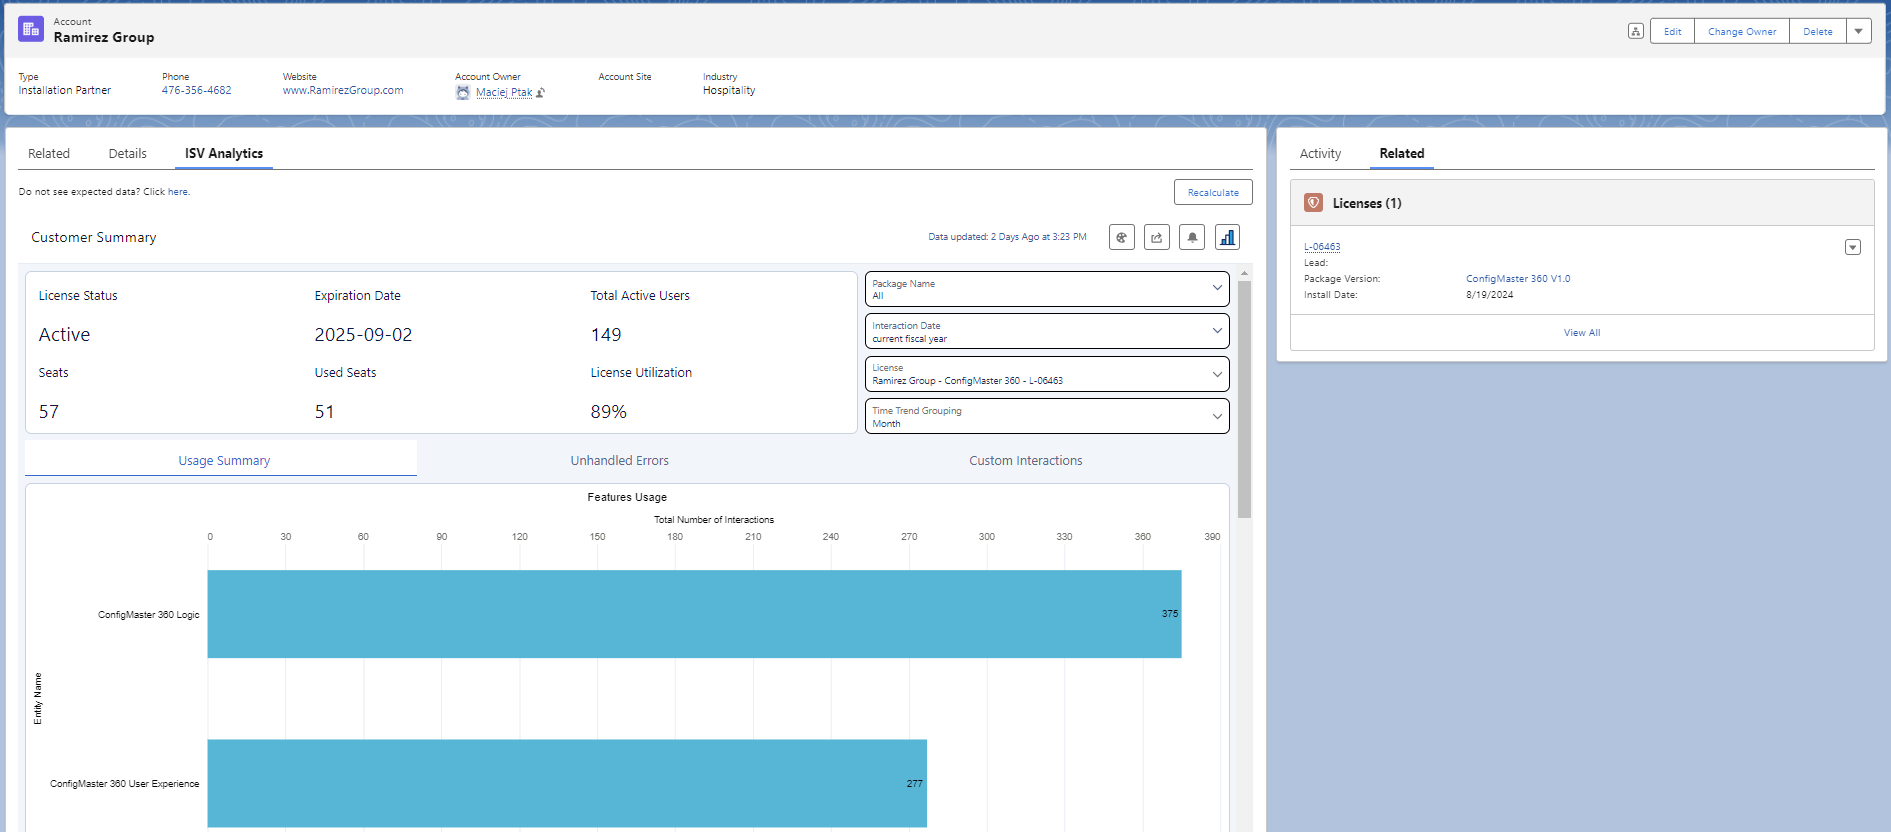Click the Total Active Users value 149
The width and height of the screenshot is (1891, 832).
tap(606, 335)
